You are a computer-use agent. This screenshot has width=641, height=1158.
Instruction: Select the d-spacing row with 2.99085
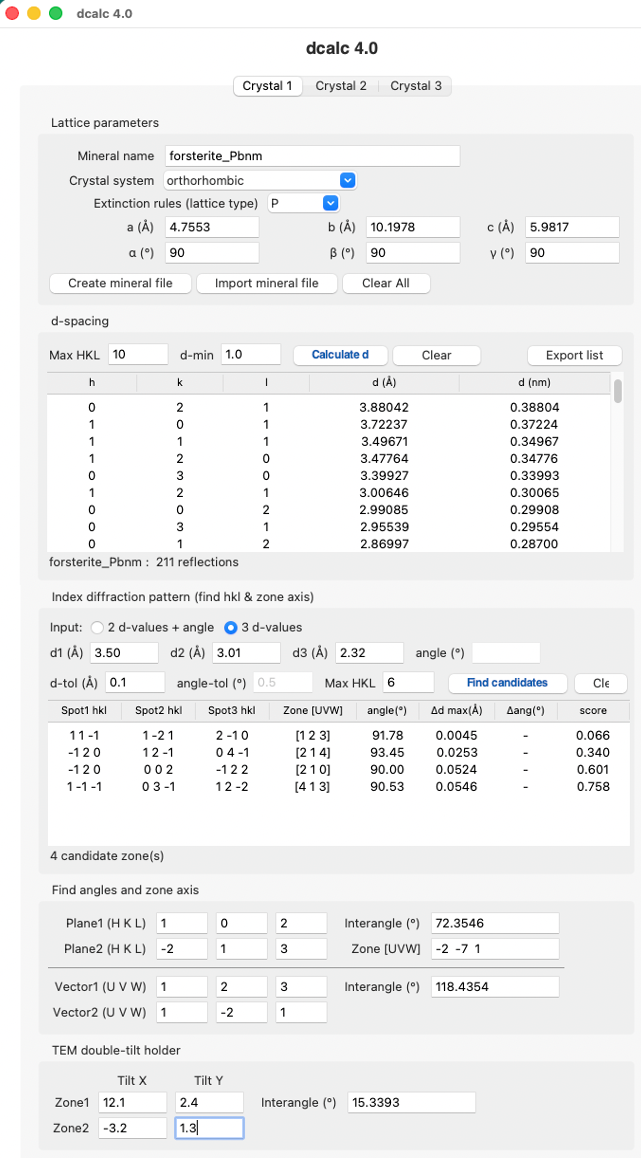[x=329, y=510]
